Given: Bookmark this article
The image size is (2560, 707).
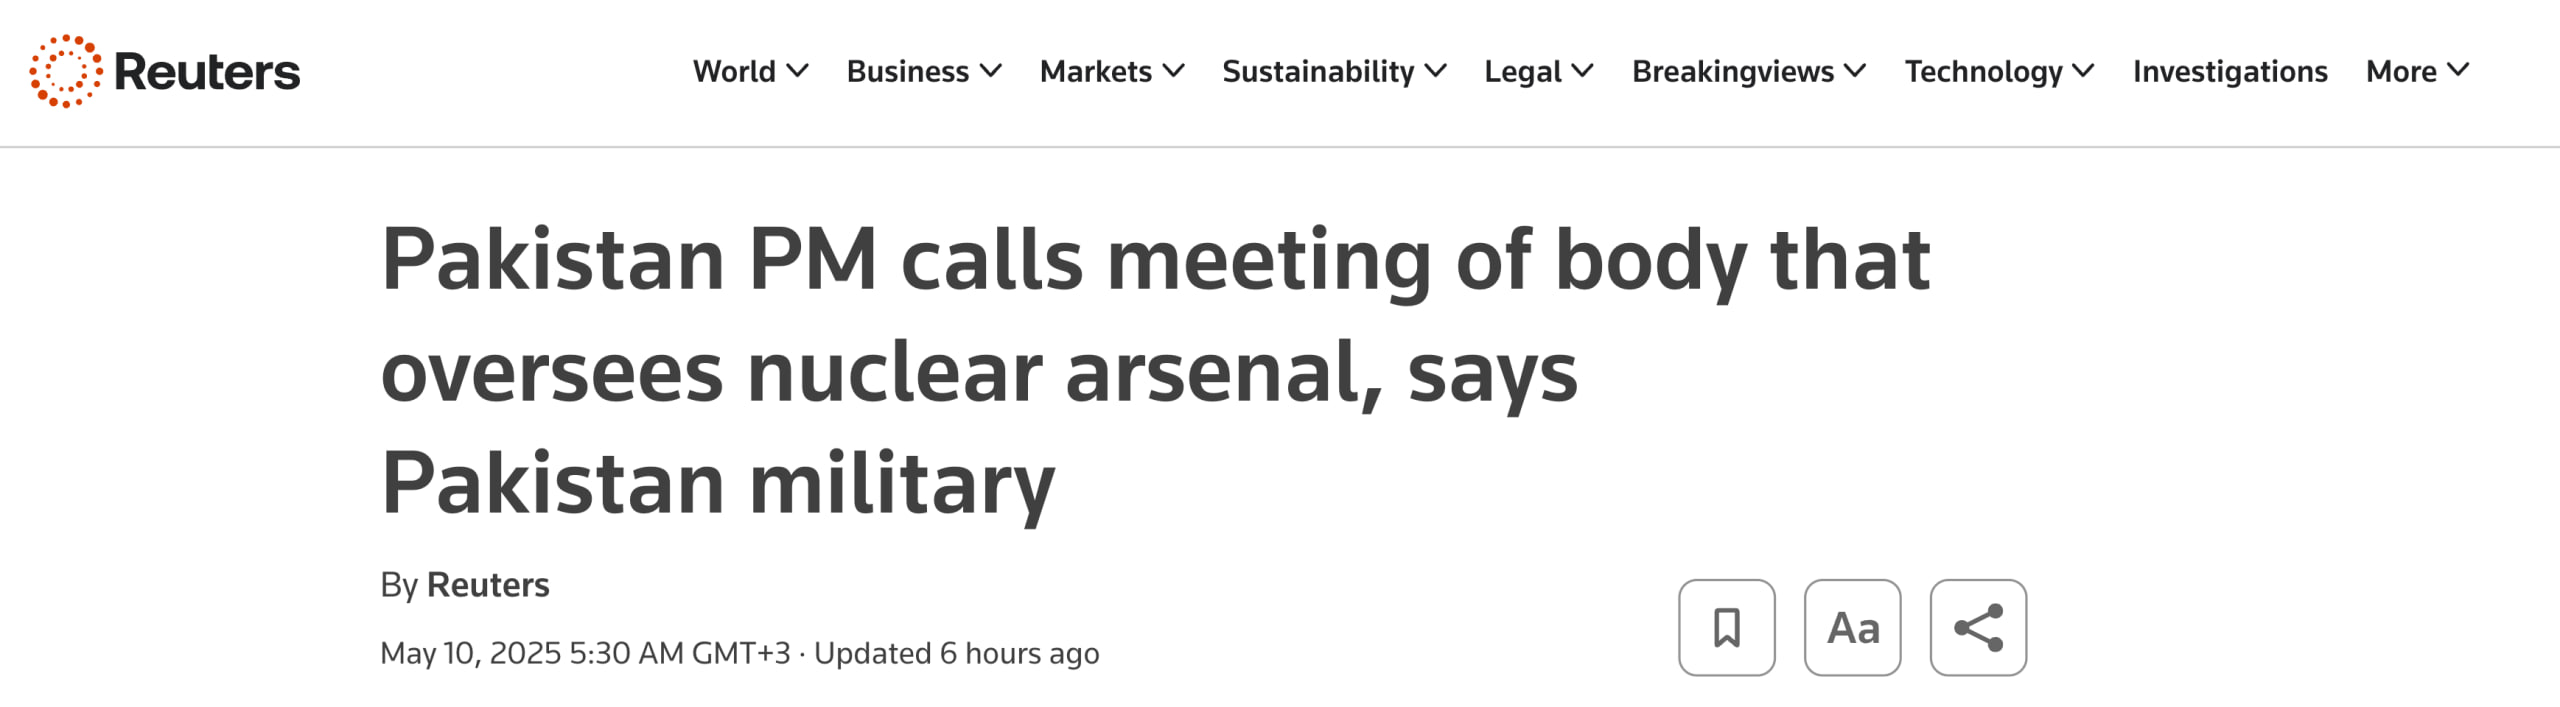Looking at the screenshot, I should pyautogui.click(x=1726, y=628).
